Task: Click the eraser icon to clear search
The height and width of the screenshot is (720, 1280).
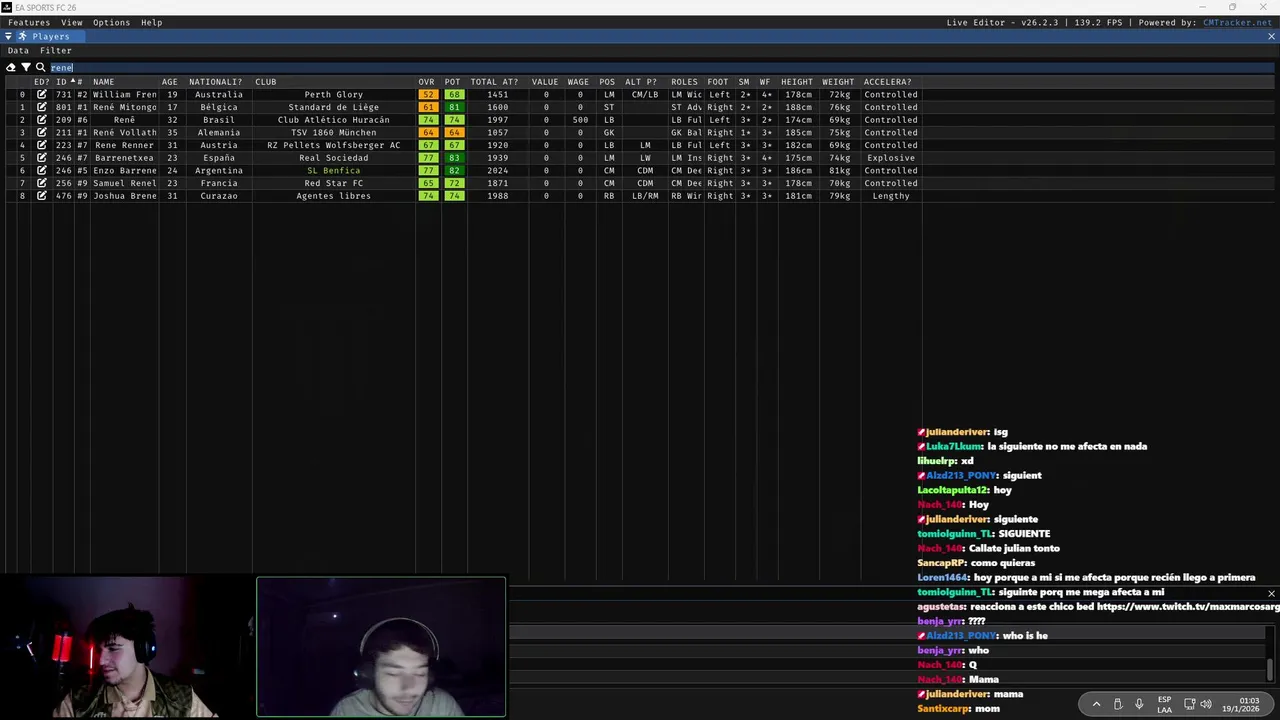Action: point(11,67)
